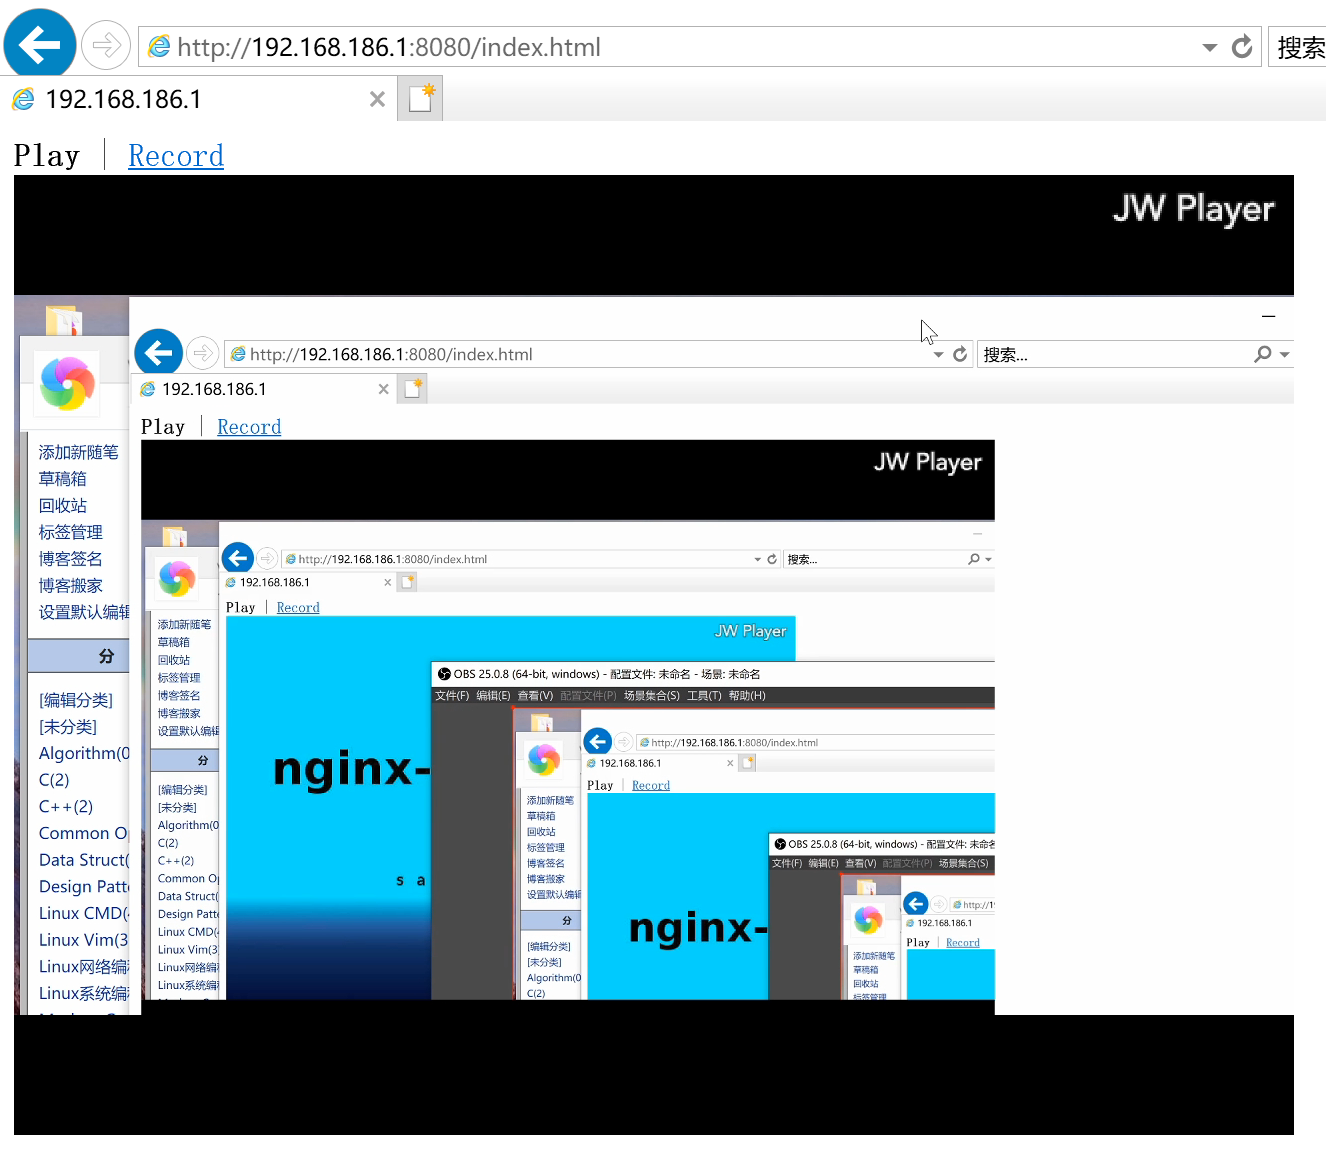Viewport: 1326px width, 1154px height.
Task: Click into the search box at top right
Action: 1299,47
